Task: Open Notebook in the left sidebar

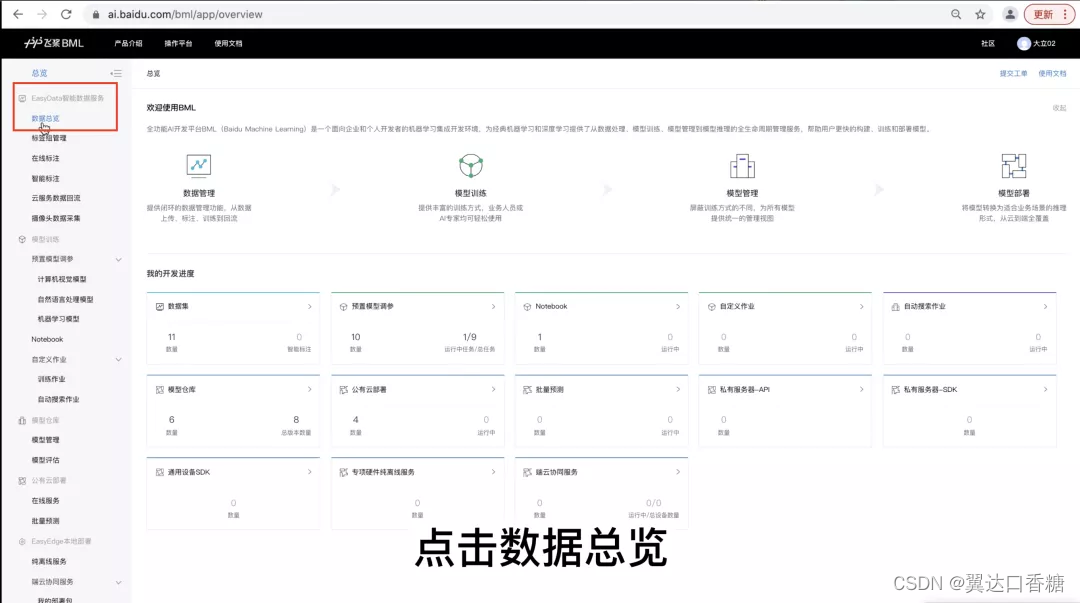Action: (x=47, y=340)
